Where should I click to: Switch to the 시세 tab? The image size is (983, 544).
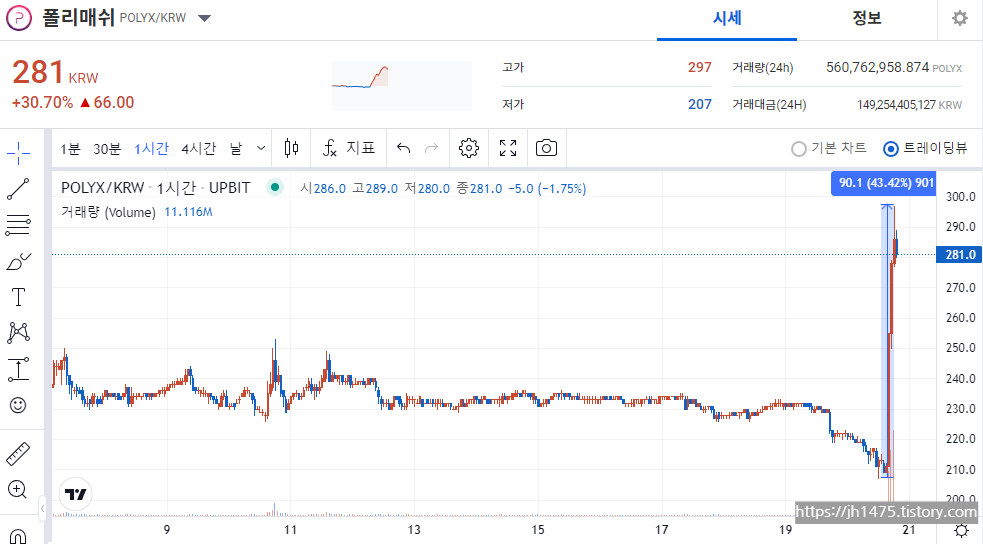pyautogui.click(x=727, y=18)
